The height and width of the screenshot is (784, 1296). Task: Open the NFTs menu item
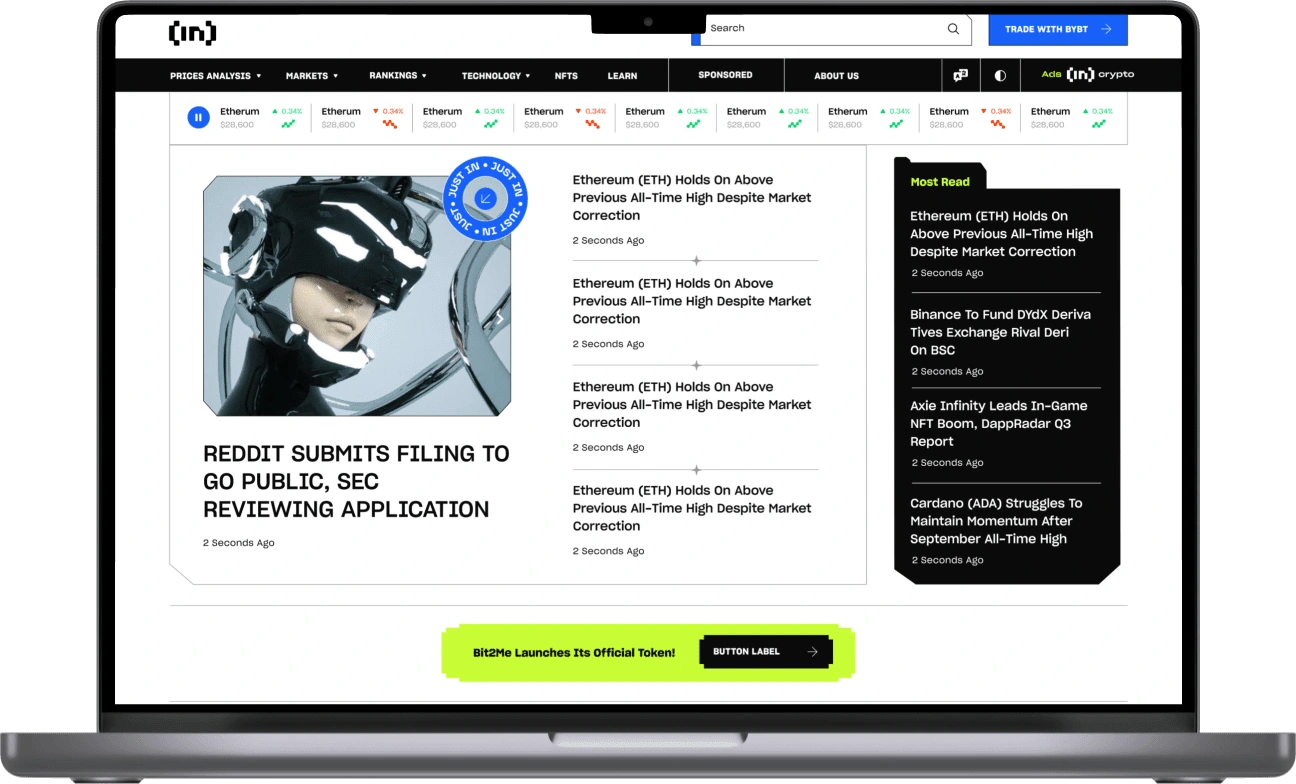point(566,76)
